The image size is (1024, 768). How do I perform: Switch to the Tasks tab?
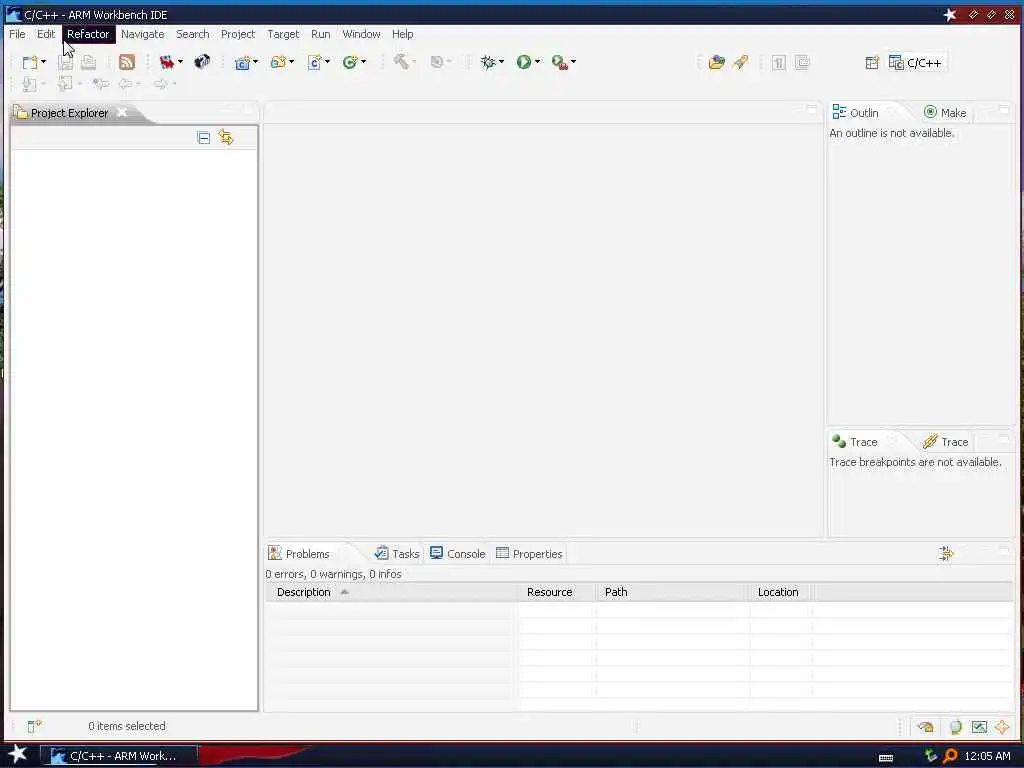click(396, 554)
